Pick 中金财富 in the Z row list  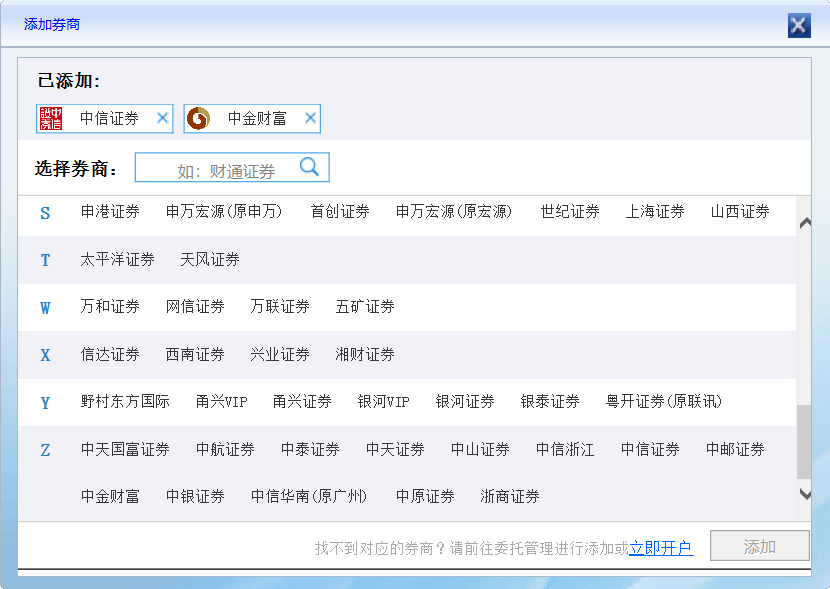tap(110, 496)
